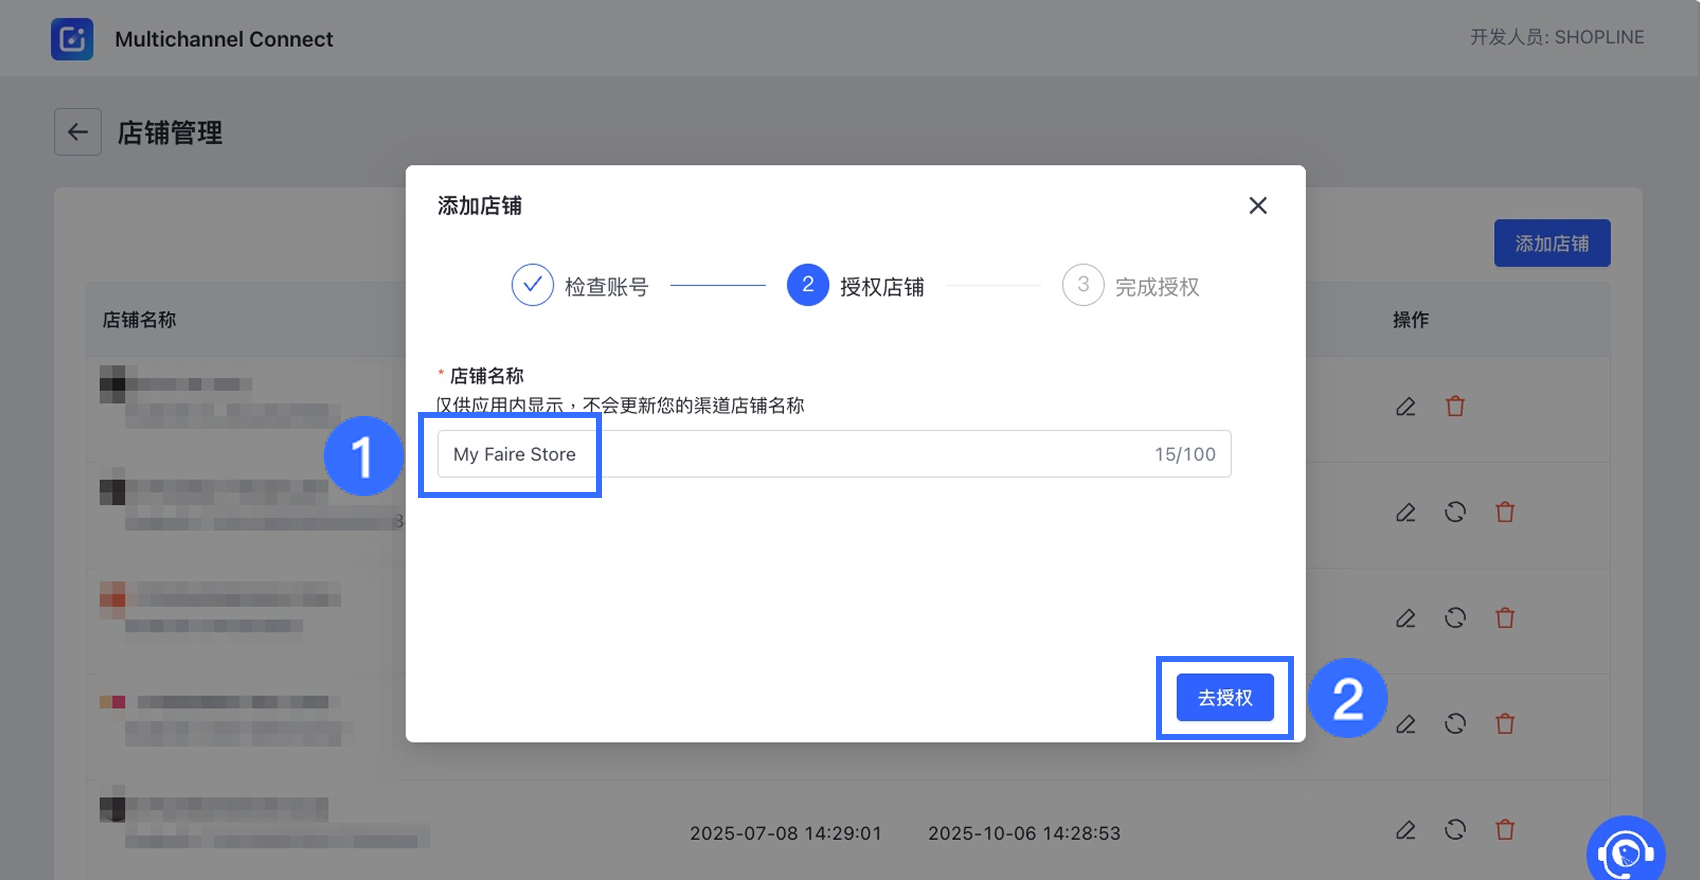Remove the fourth store row using trash icon
The height and width of the screenshot is (880, 1700).
point(1505,723)
